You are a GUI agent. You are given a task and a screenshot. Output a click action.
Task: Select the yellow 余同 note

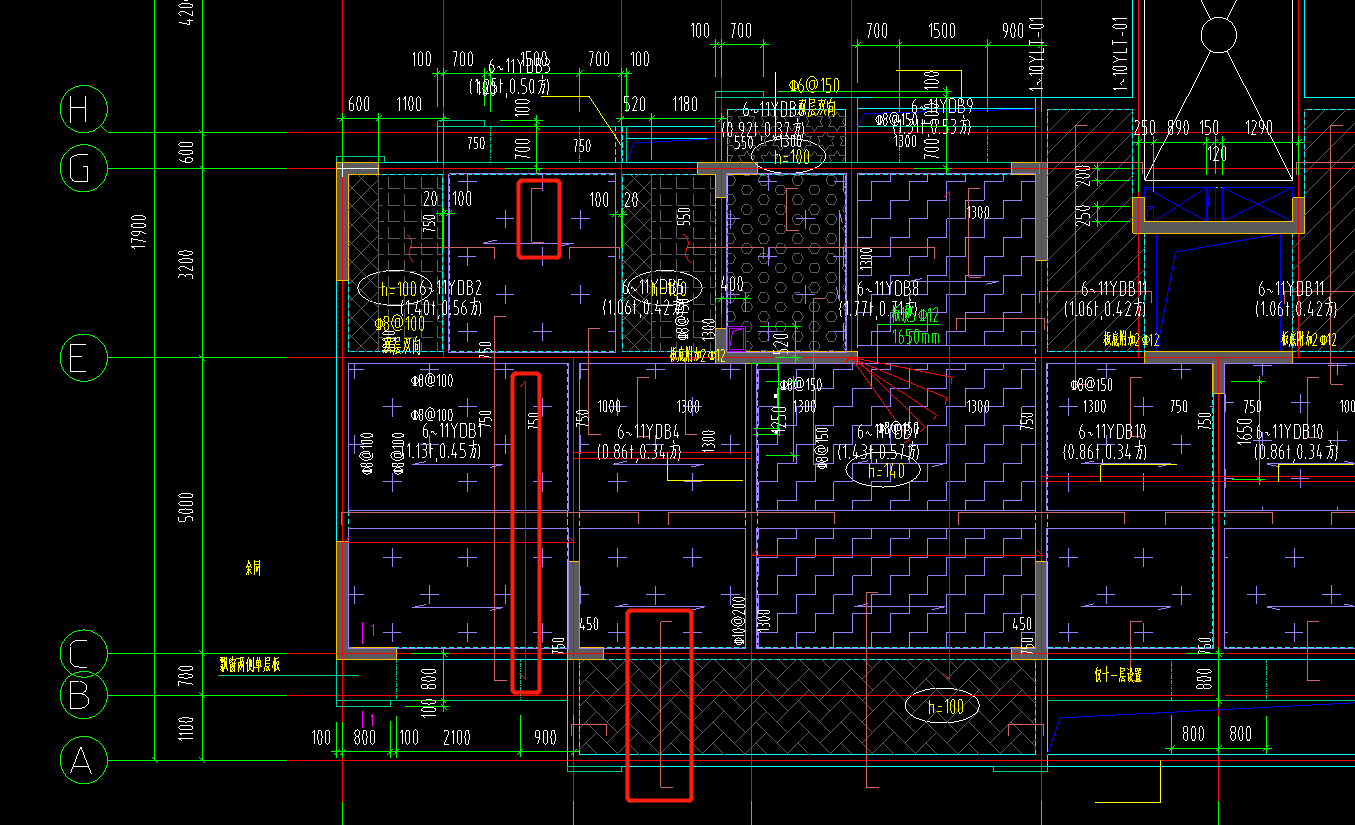pos(252,568)
